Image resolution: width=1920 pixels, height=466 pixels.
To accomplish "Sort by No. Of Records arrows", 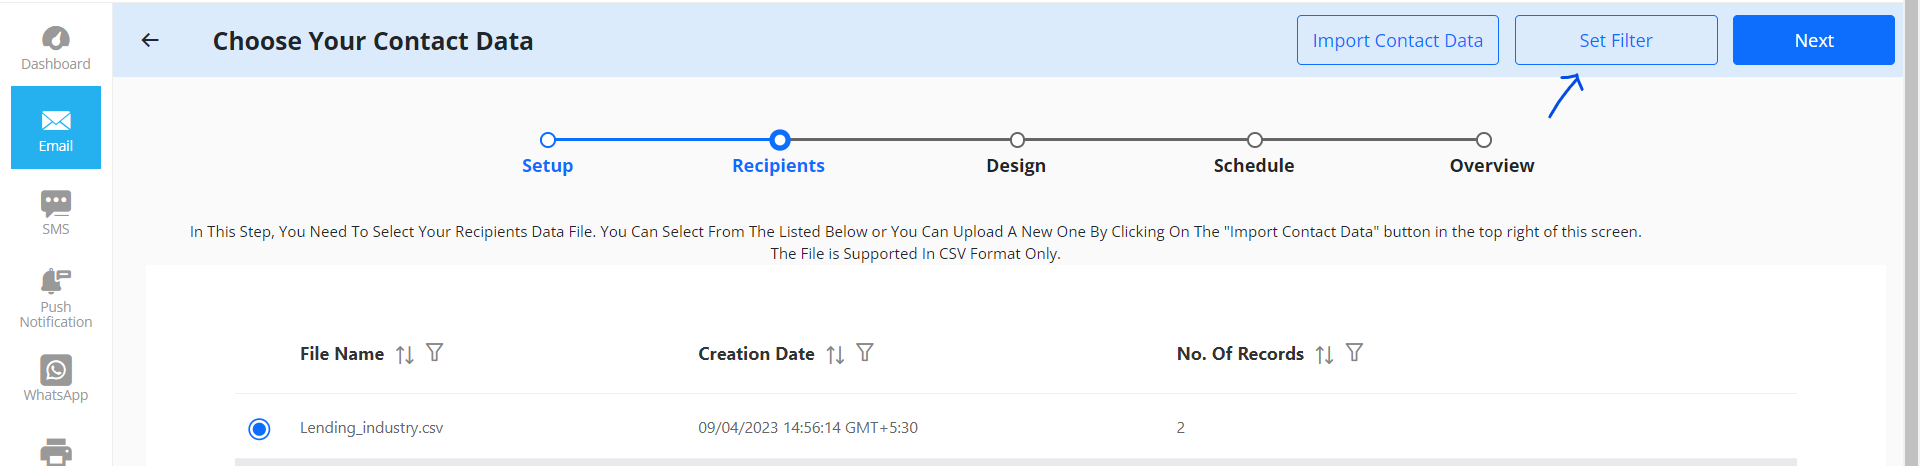I will click(1324, 354).
